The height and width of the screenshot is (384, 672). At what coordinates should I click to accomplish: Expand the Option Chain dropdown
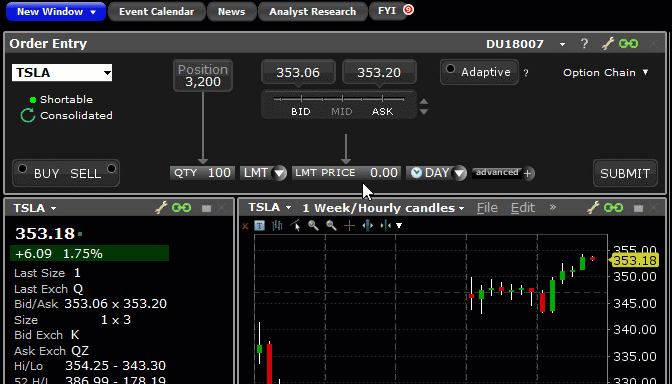606,72
